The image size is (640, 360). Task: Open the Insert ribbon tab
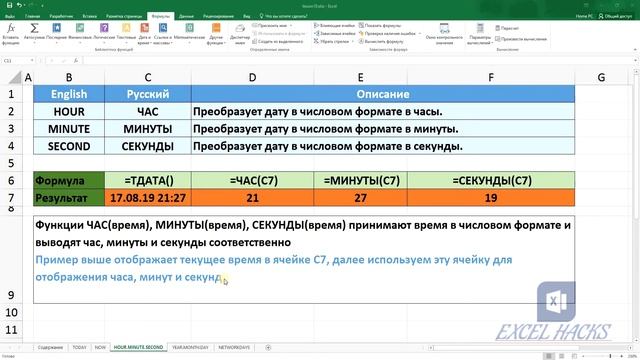89,16
